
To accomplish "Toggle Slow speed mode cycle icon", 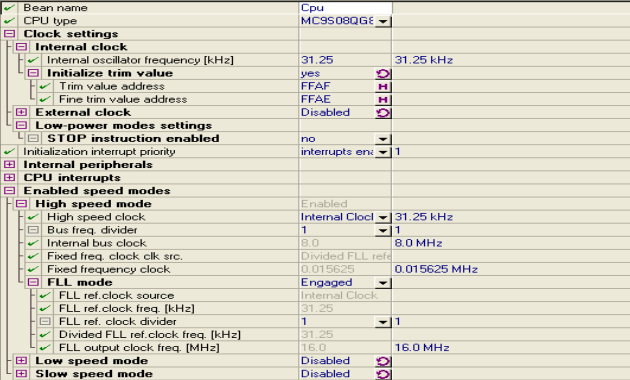I will pos(383,374).
